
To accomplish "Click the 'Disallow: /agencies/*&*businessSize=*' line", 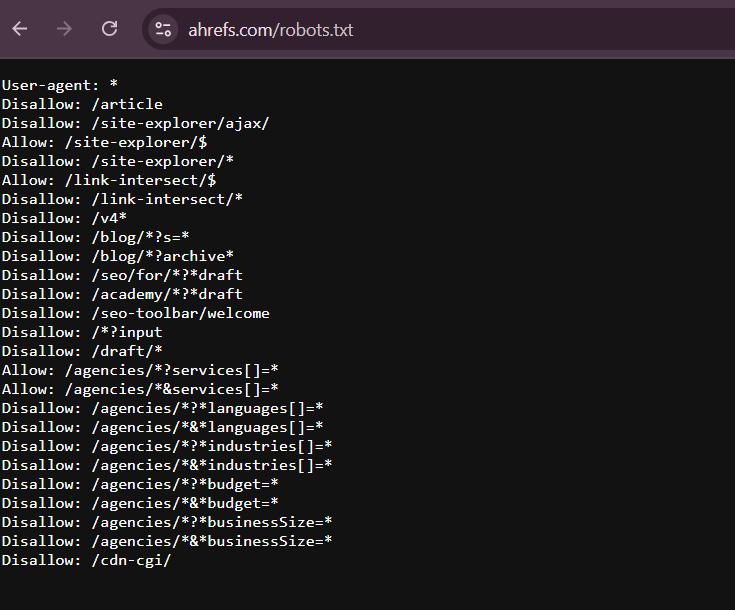I will 167,541.
